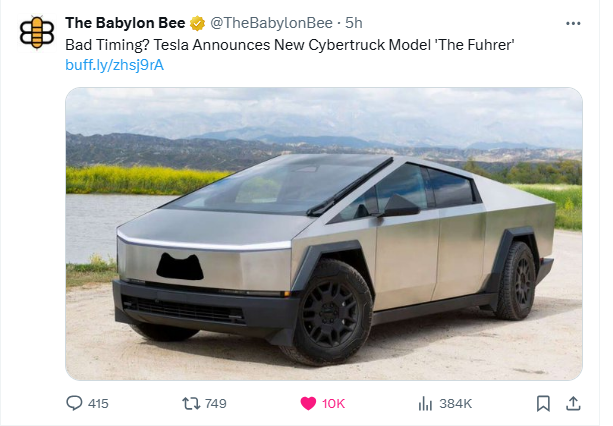The image size is (613, 426).
Task: Repost this tweet with the retweet icon
Action: 191,403
